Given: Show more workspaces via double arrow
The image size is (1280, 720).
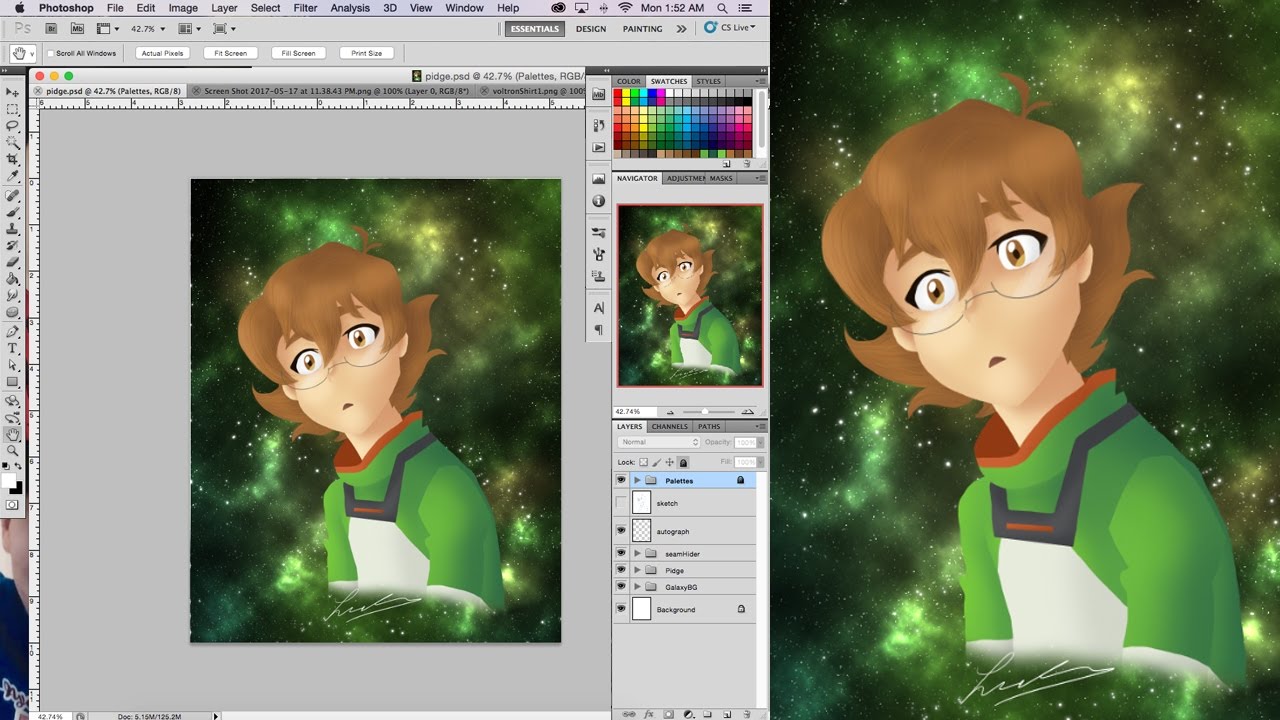Looking at the screenshot, I should pos(682,29).
